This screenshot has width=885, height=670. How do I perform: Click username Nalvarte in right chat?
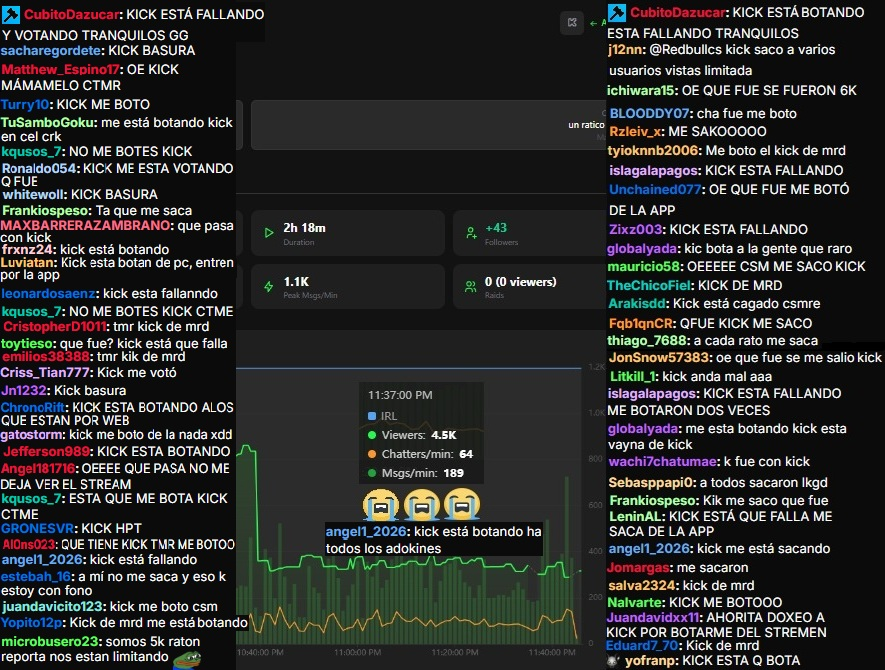click(635, 603)
